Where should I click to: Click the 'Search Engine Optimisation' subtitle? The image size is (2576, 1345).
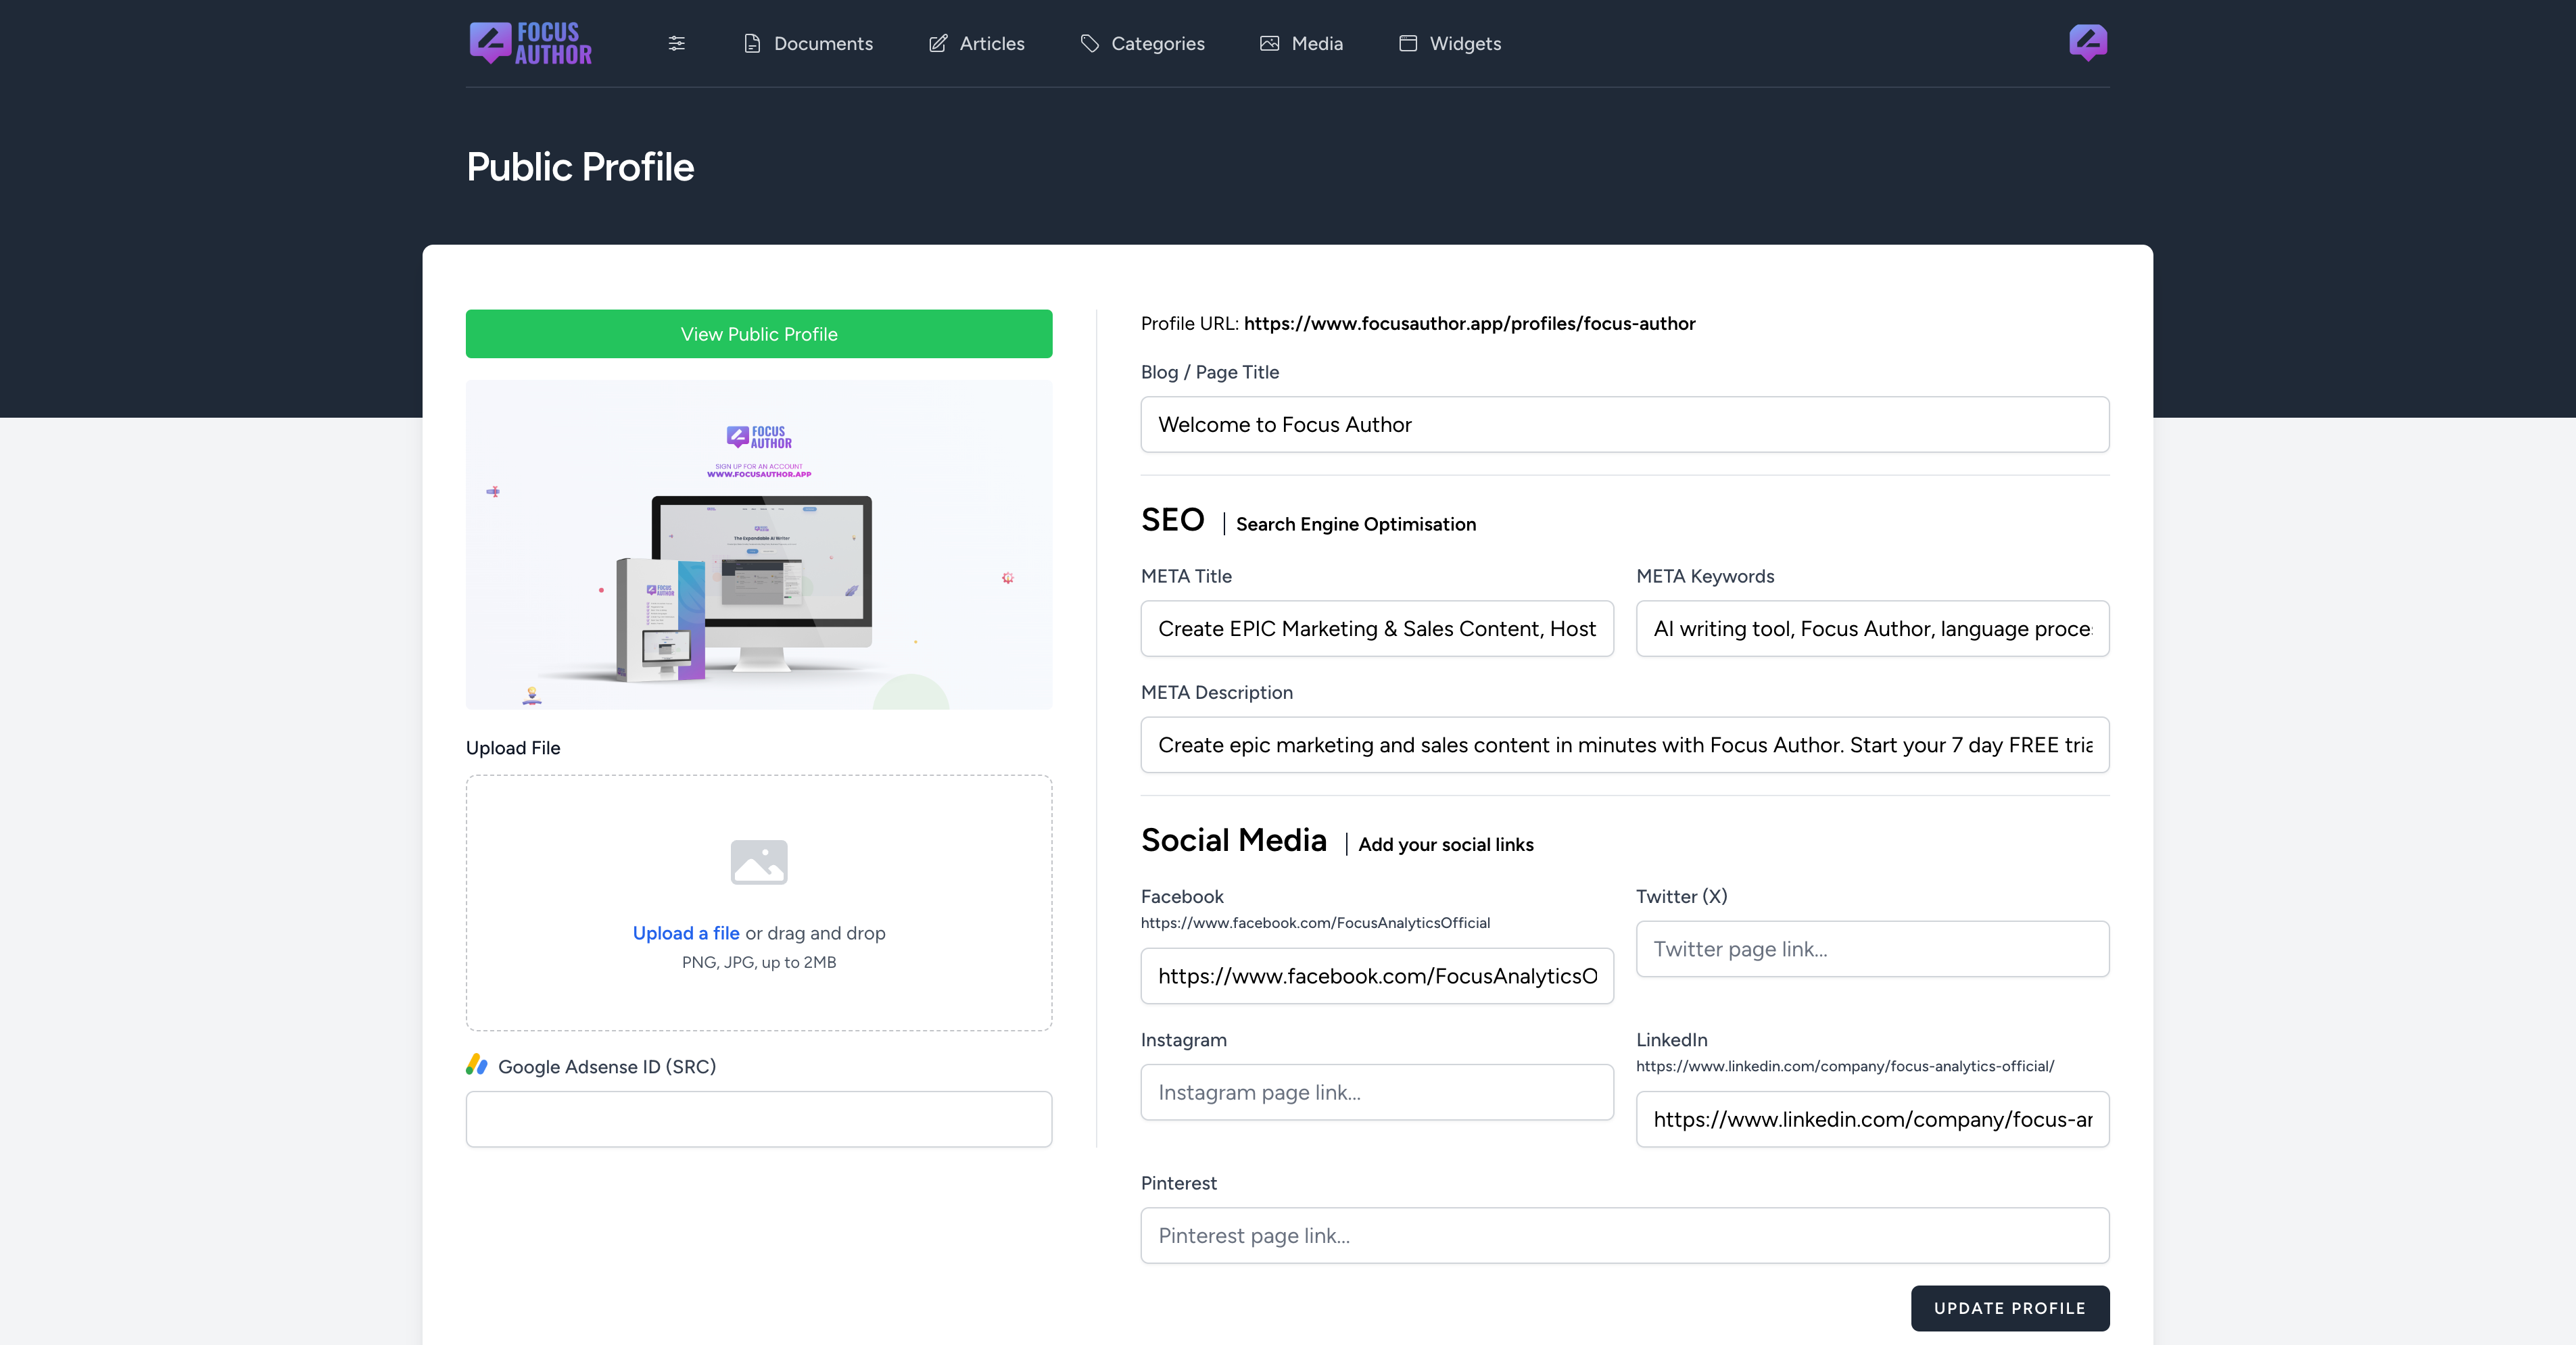(1356, 524)
